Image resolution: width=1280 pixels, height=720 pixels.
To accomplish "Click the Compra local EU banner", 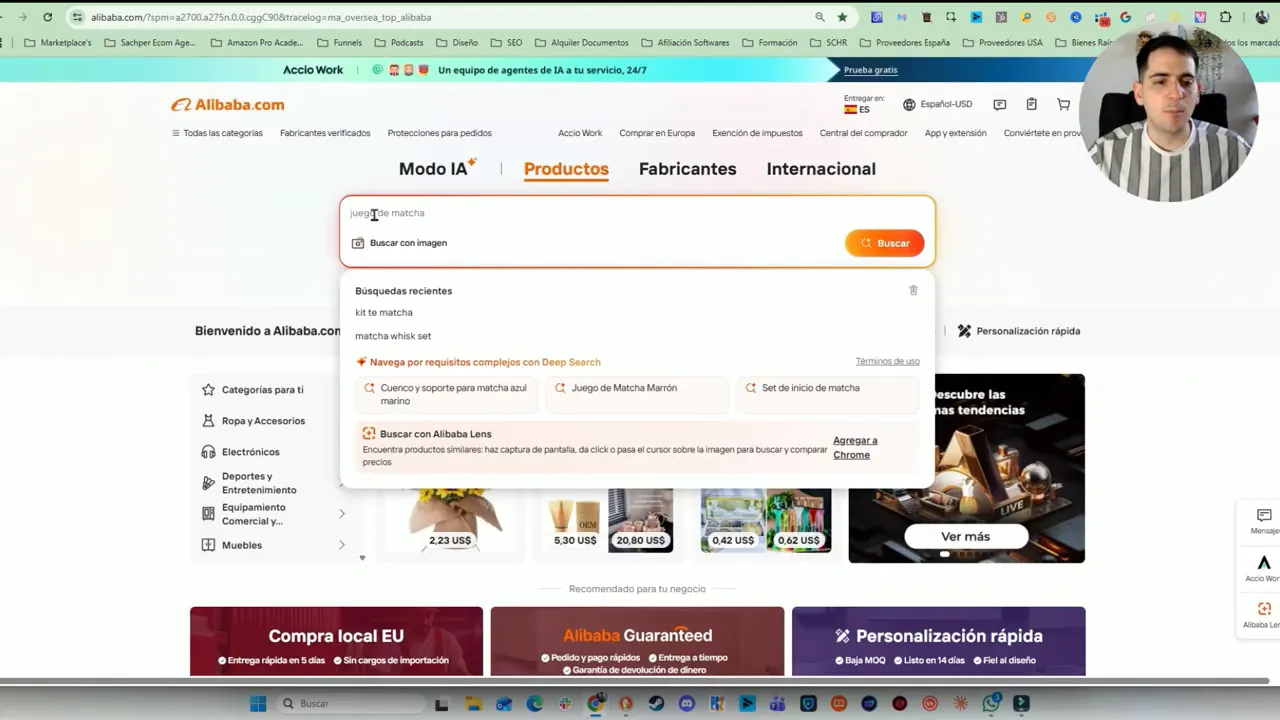I will click(x=336, y=641).
